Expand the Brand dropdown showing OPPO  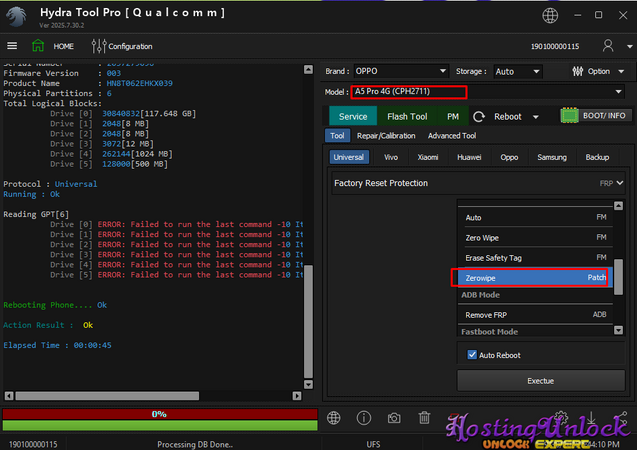(443, 71)
